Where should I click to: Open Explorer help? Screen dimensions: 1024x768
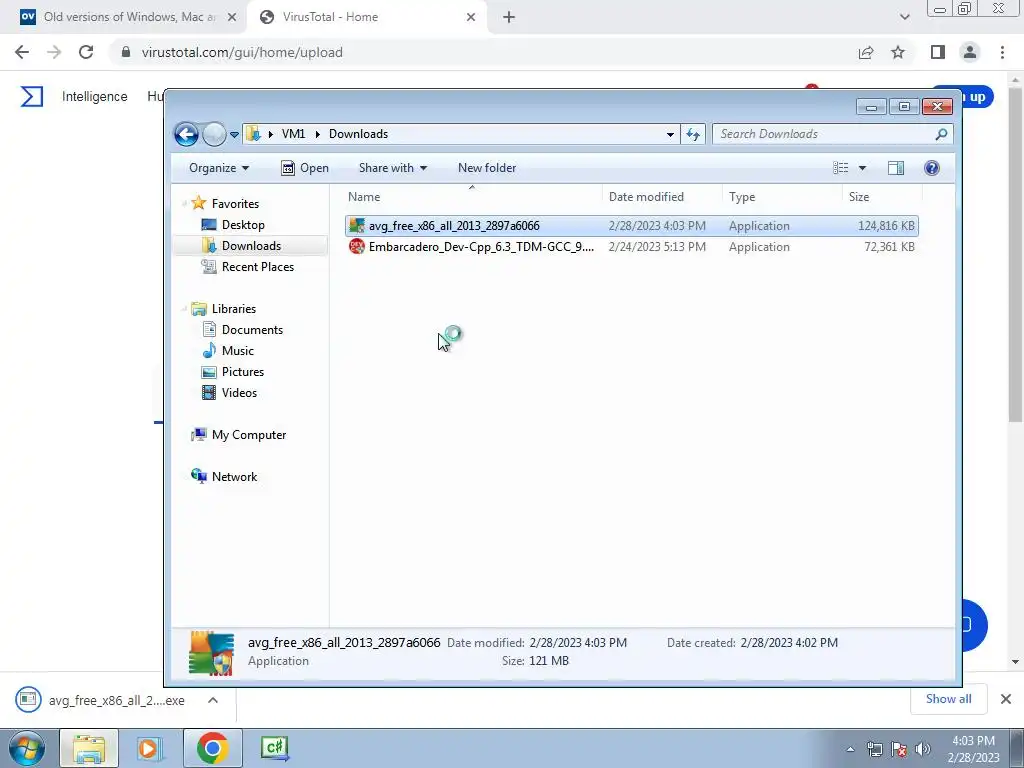tap(932, 168)
